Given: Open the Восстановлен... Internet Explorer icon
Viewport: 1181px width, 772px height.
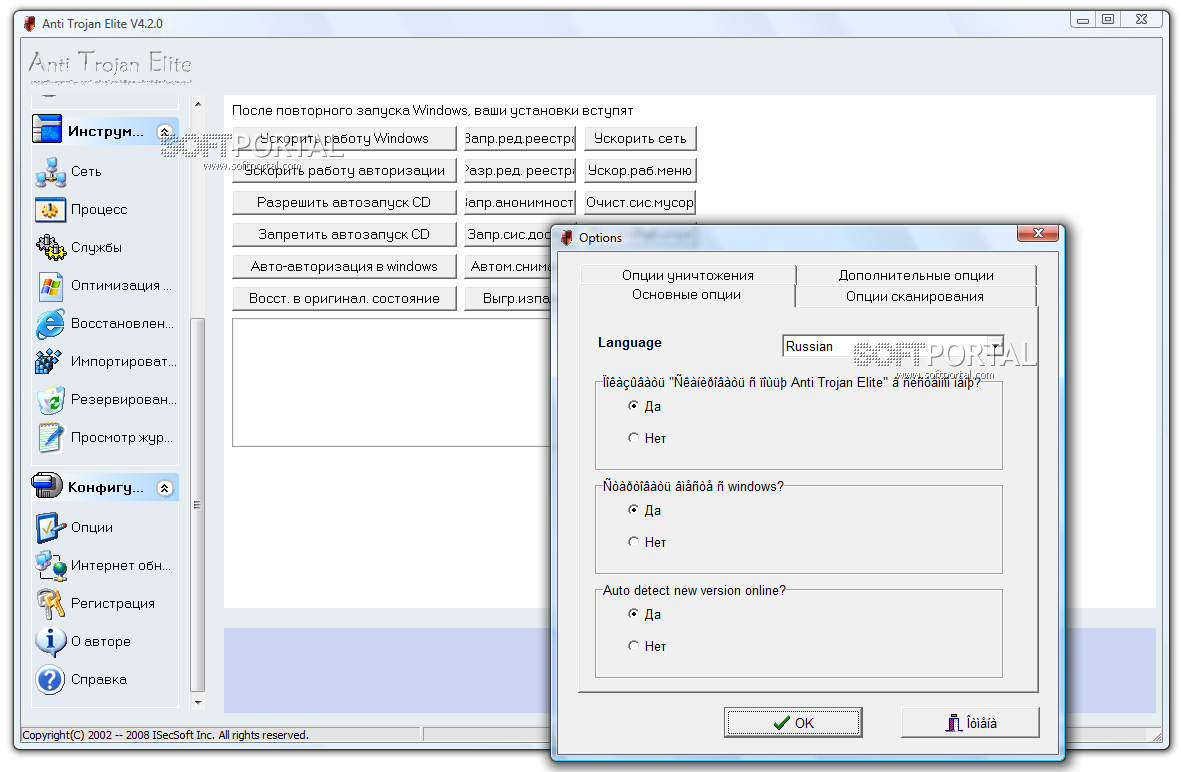Looking at the screenshot, I should pos(50,323).
